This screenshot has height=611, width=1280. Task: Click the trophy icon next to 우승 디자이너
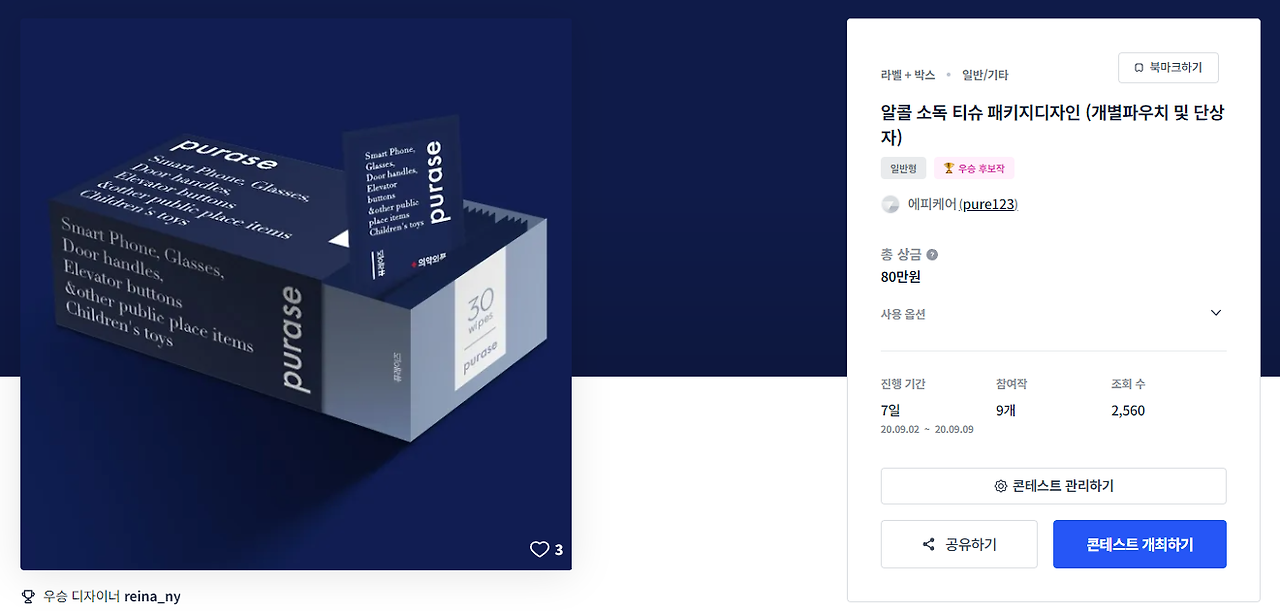(x=28, y=596)
